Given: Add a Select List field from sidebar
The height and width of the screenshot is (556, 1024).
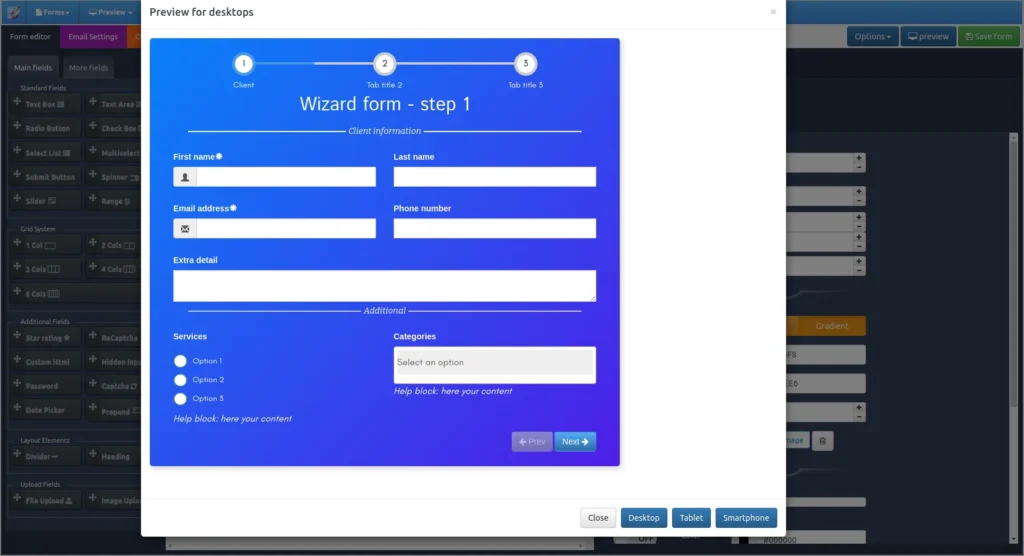Looking at the screenshot, I should tap(45, 152).
